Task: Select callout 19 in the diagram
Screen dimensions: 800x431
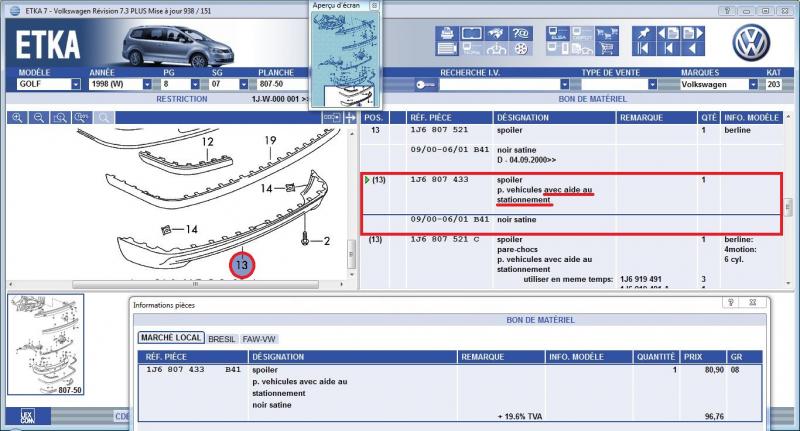Action: coord(270,140)
